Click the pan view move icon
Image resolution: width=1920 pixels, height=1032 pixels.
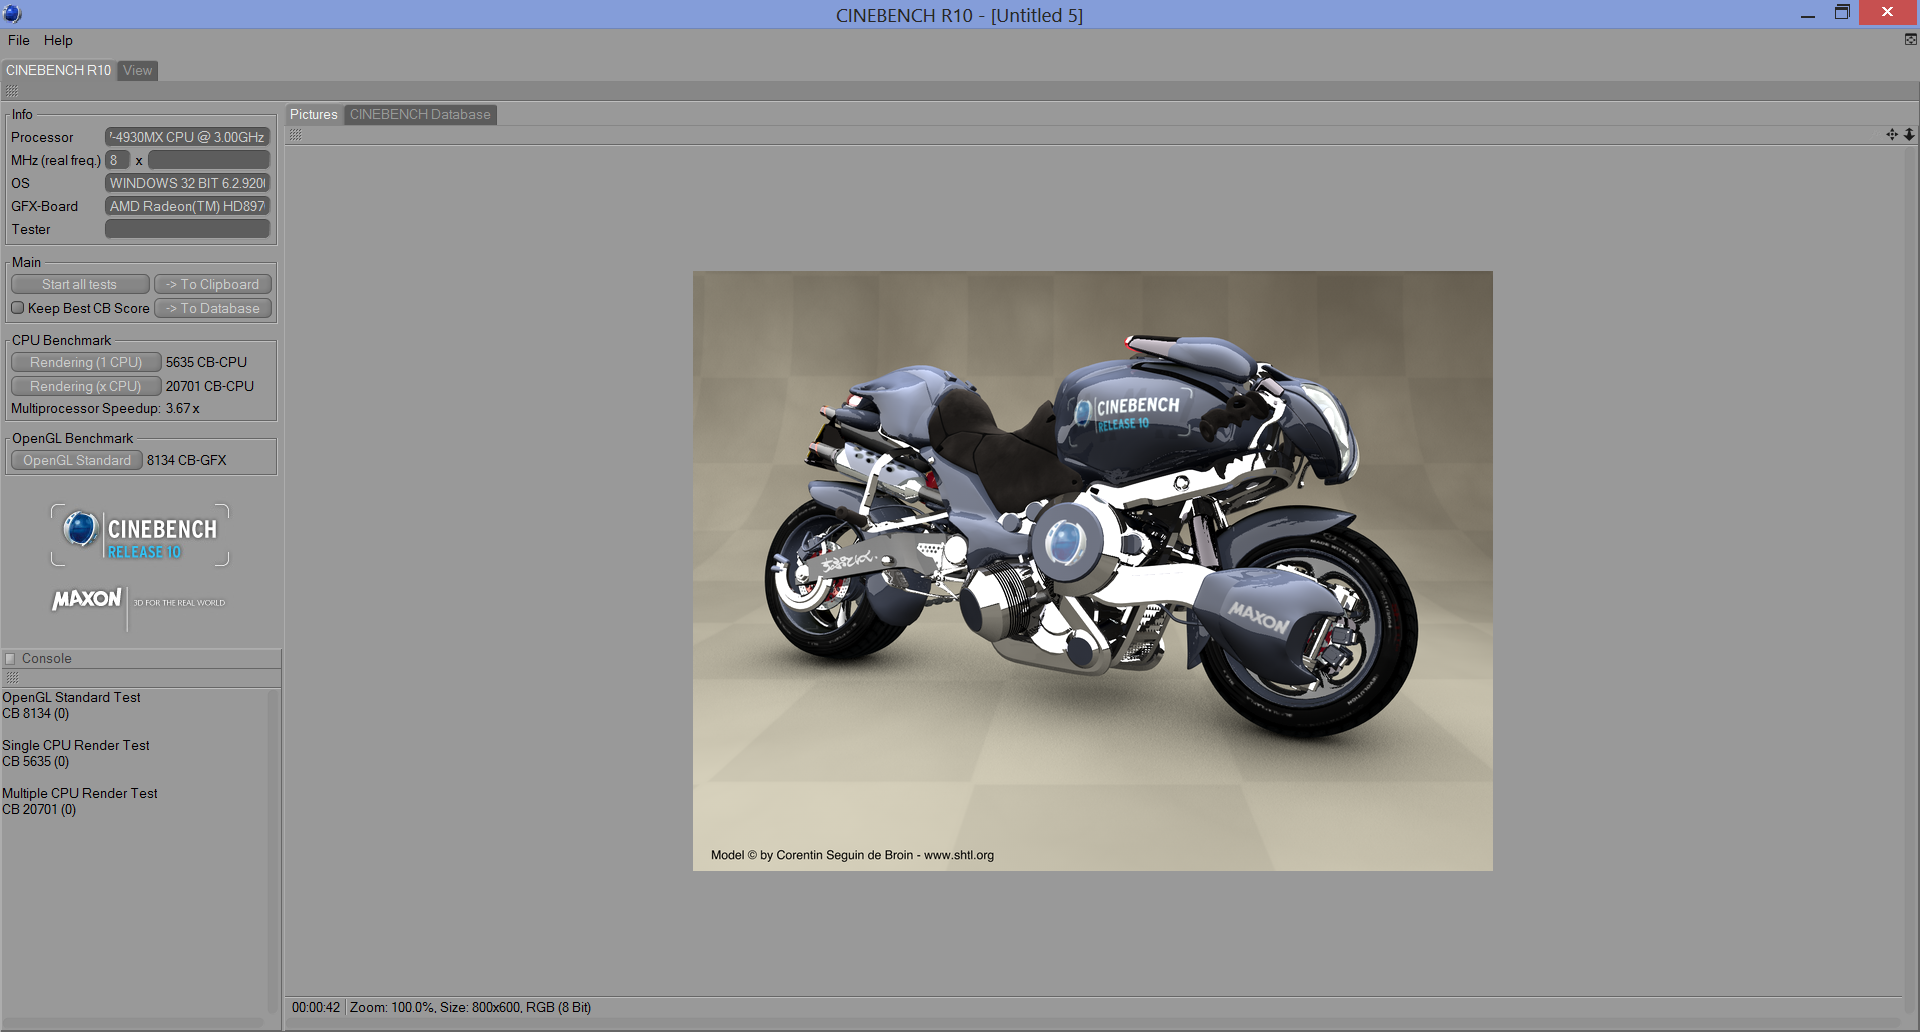[1892, 134]
